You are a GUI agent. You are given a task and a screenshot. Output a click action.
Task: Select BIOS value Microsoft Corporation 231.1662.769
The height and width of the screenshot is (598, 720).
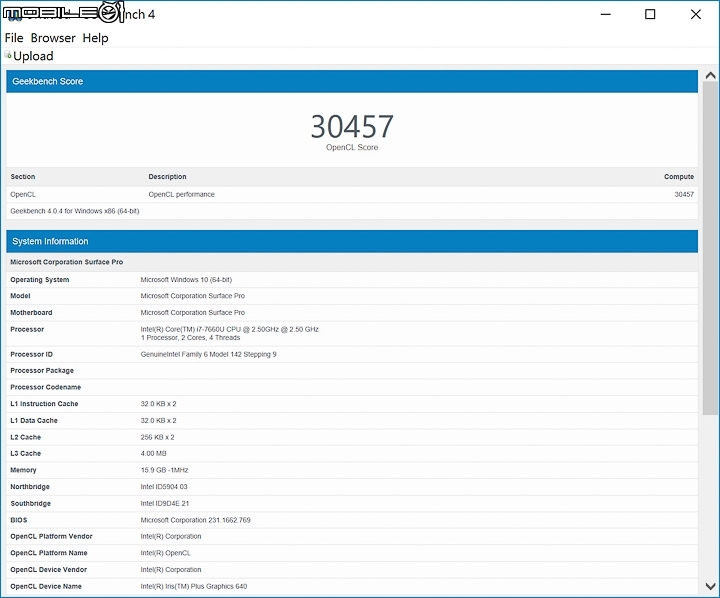coord(195,520)
